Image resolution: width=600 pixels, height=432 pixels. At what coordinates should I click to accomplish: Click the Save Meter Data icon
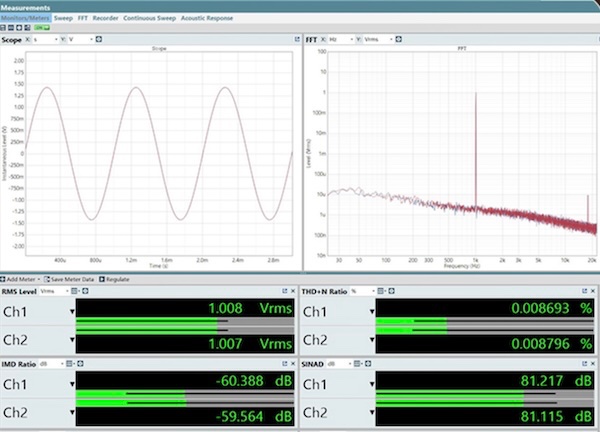[x=47, y=279]
